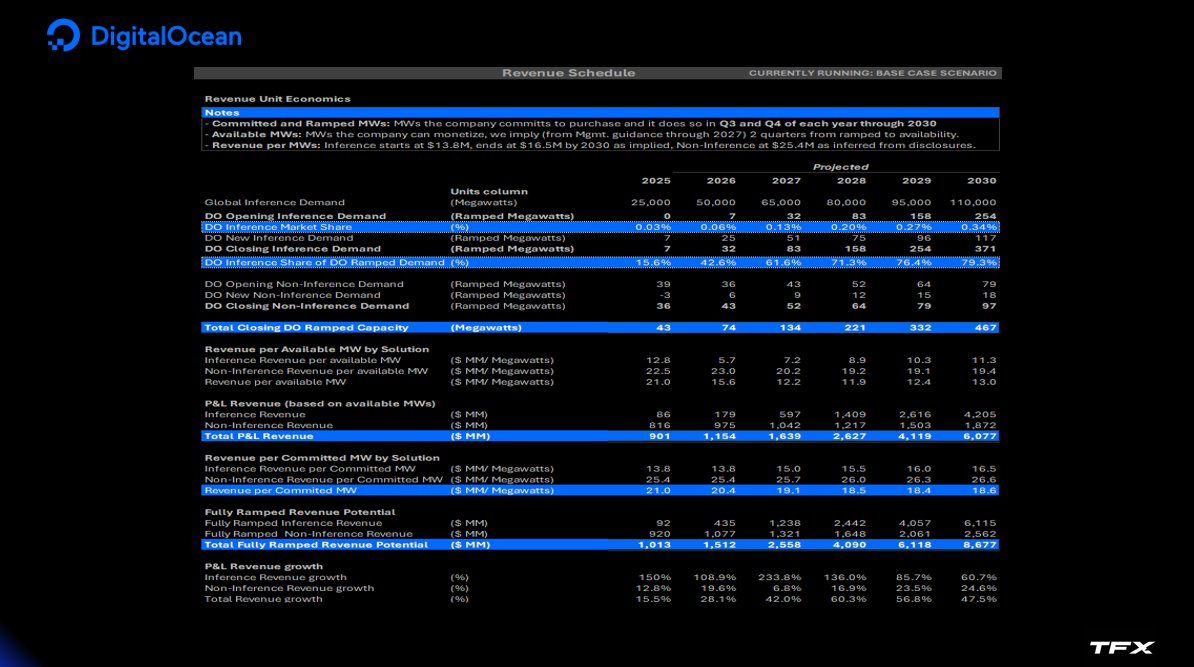Click the 0.34% market share value
1194x667 pixels.
pos(979,227)
